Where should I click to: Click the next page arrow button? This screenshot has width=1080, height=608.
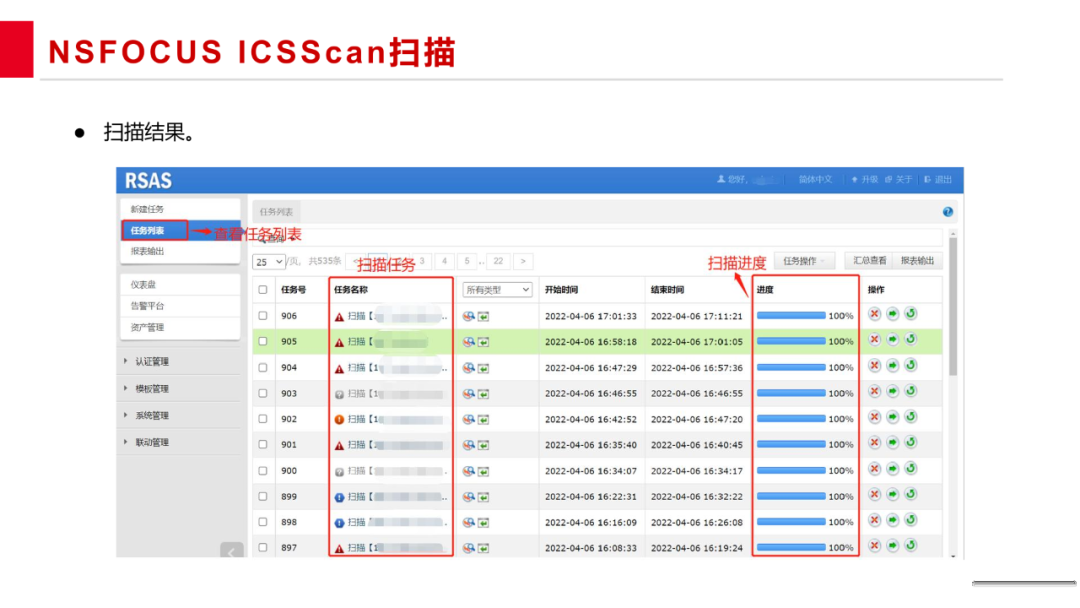tap(523, 262)
